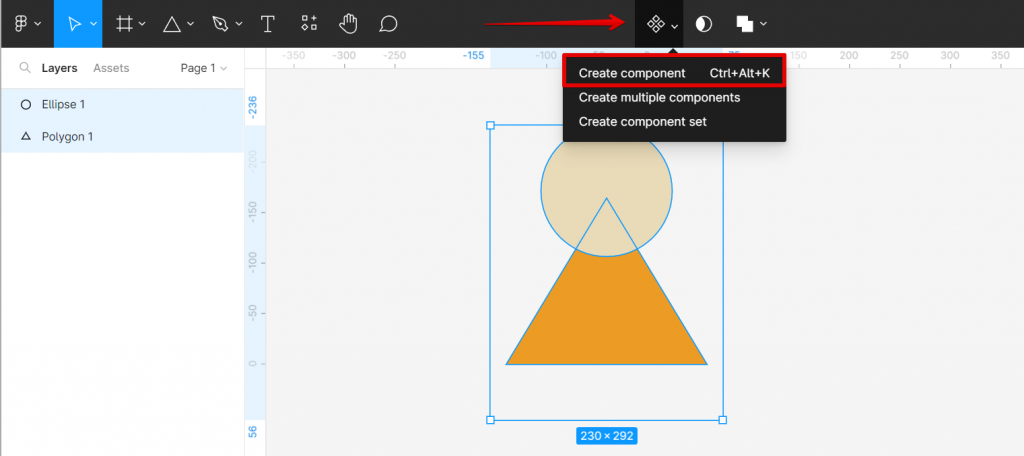1024x456 pixels.
Task: Expand the Move tool options arrow
Action: tap(94, 24)
